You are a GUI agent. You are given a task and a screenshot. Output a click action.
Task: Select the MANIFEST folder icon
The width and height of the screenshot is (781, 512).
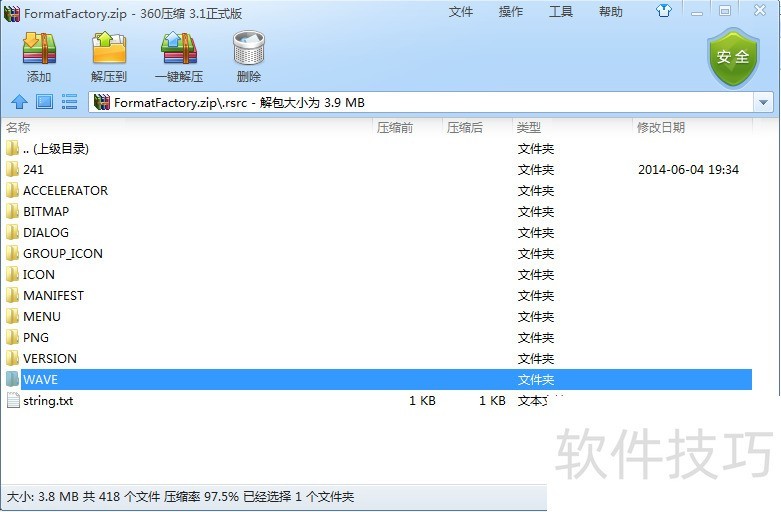pos(12,295)
